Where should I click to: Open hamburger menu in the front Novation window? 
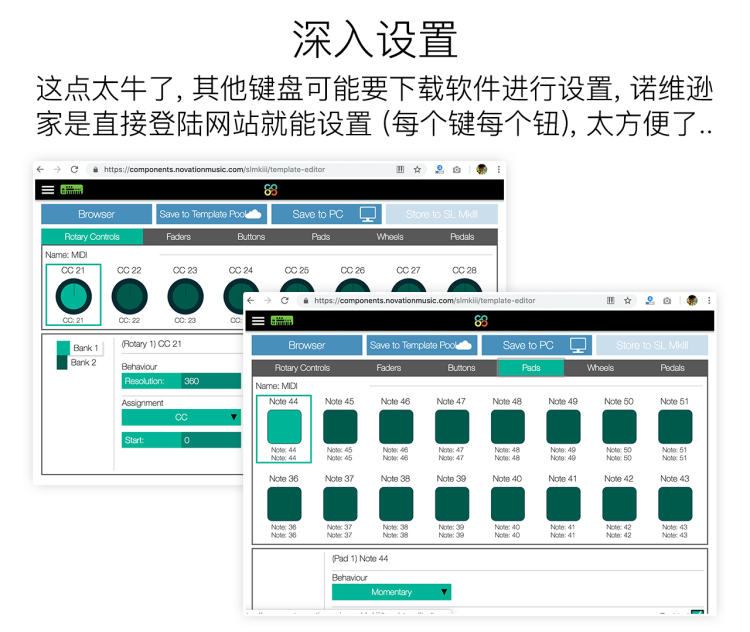tap(258, 321)
